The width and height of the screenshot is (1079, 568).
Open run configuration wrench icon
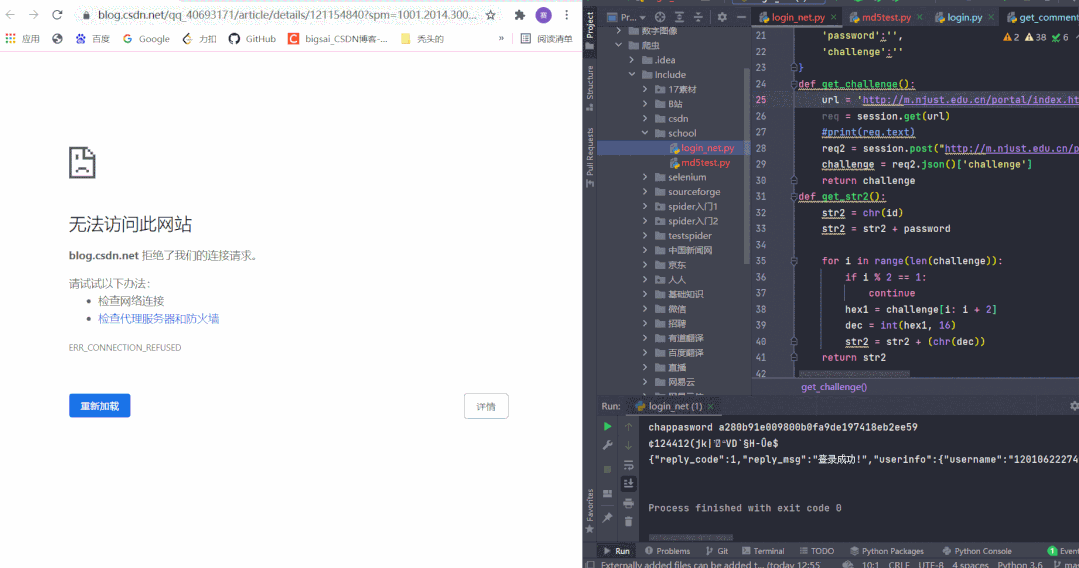coord(607,445)
